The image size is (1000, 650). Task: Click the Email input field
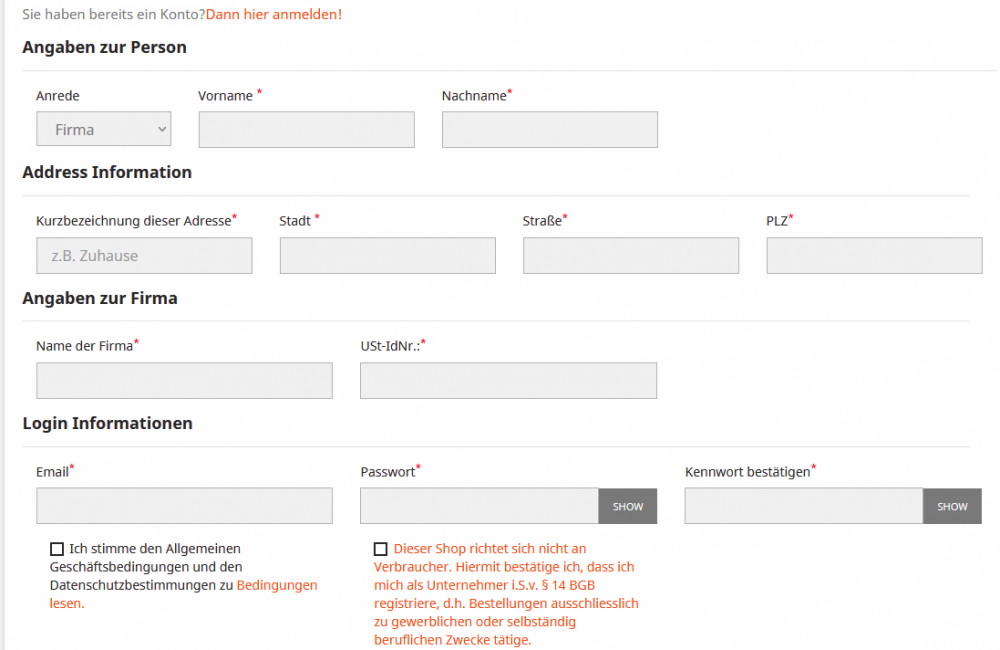[x=184, y=506]
